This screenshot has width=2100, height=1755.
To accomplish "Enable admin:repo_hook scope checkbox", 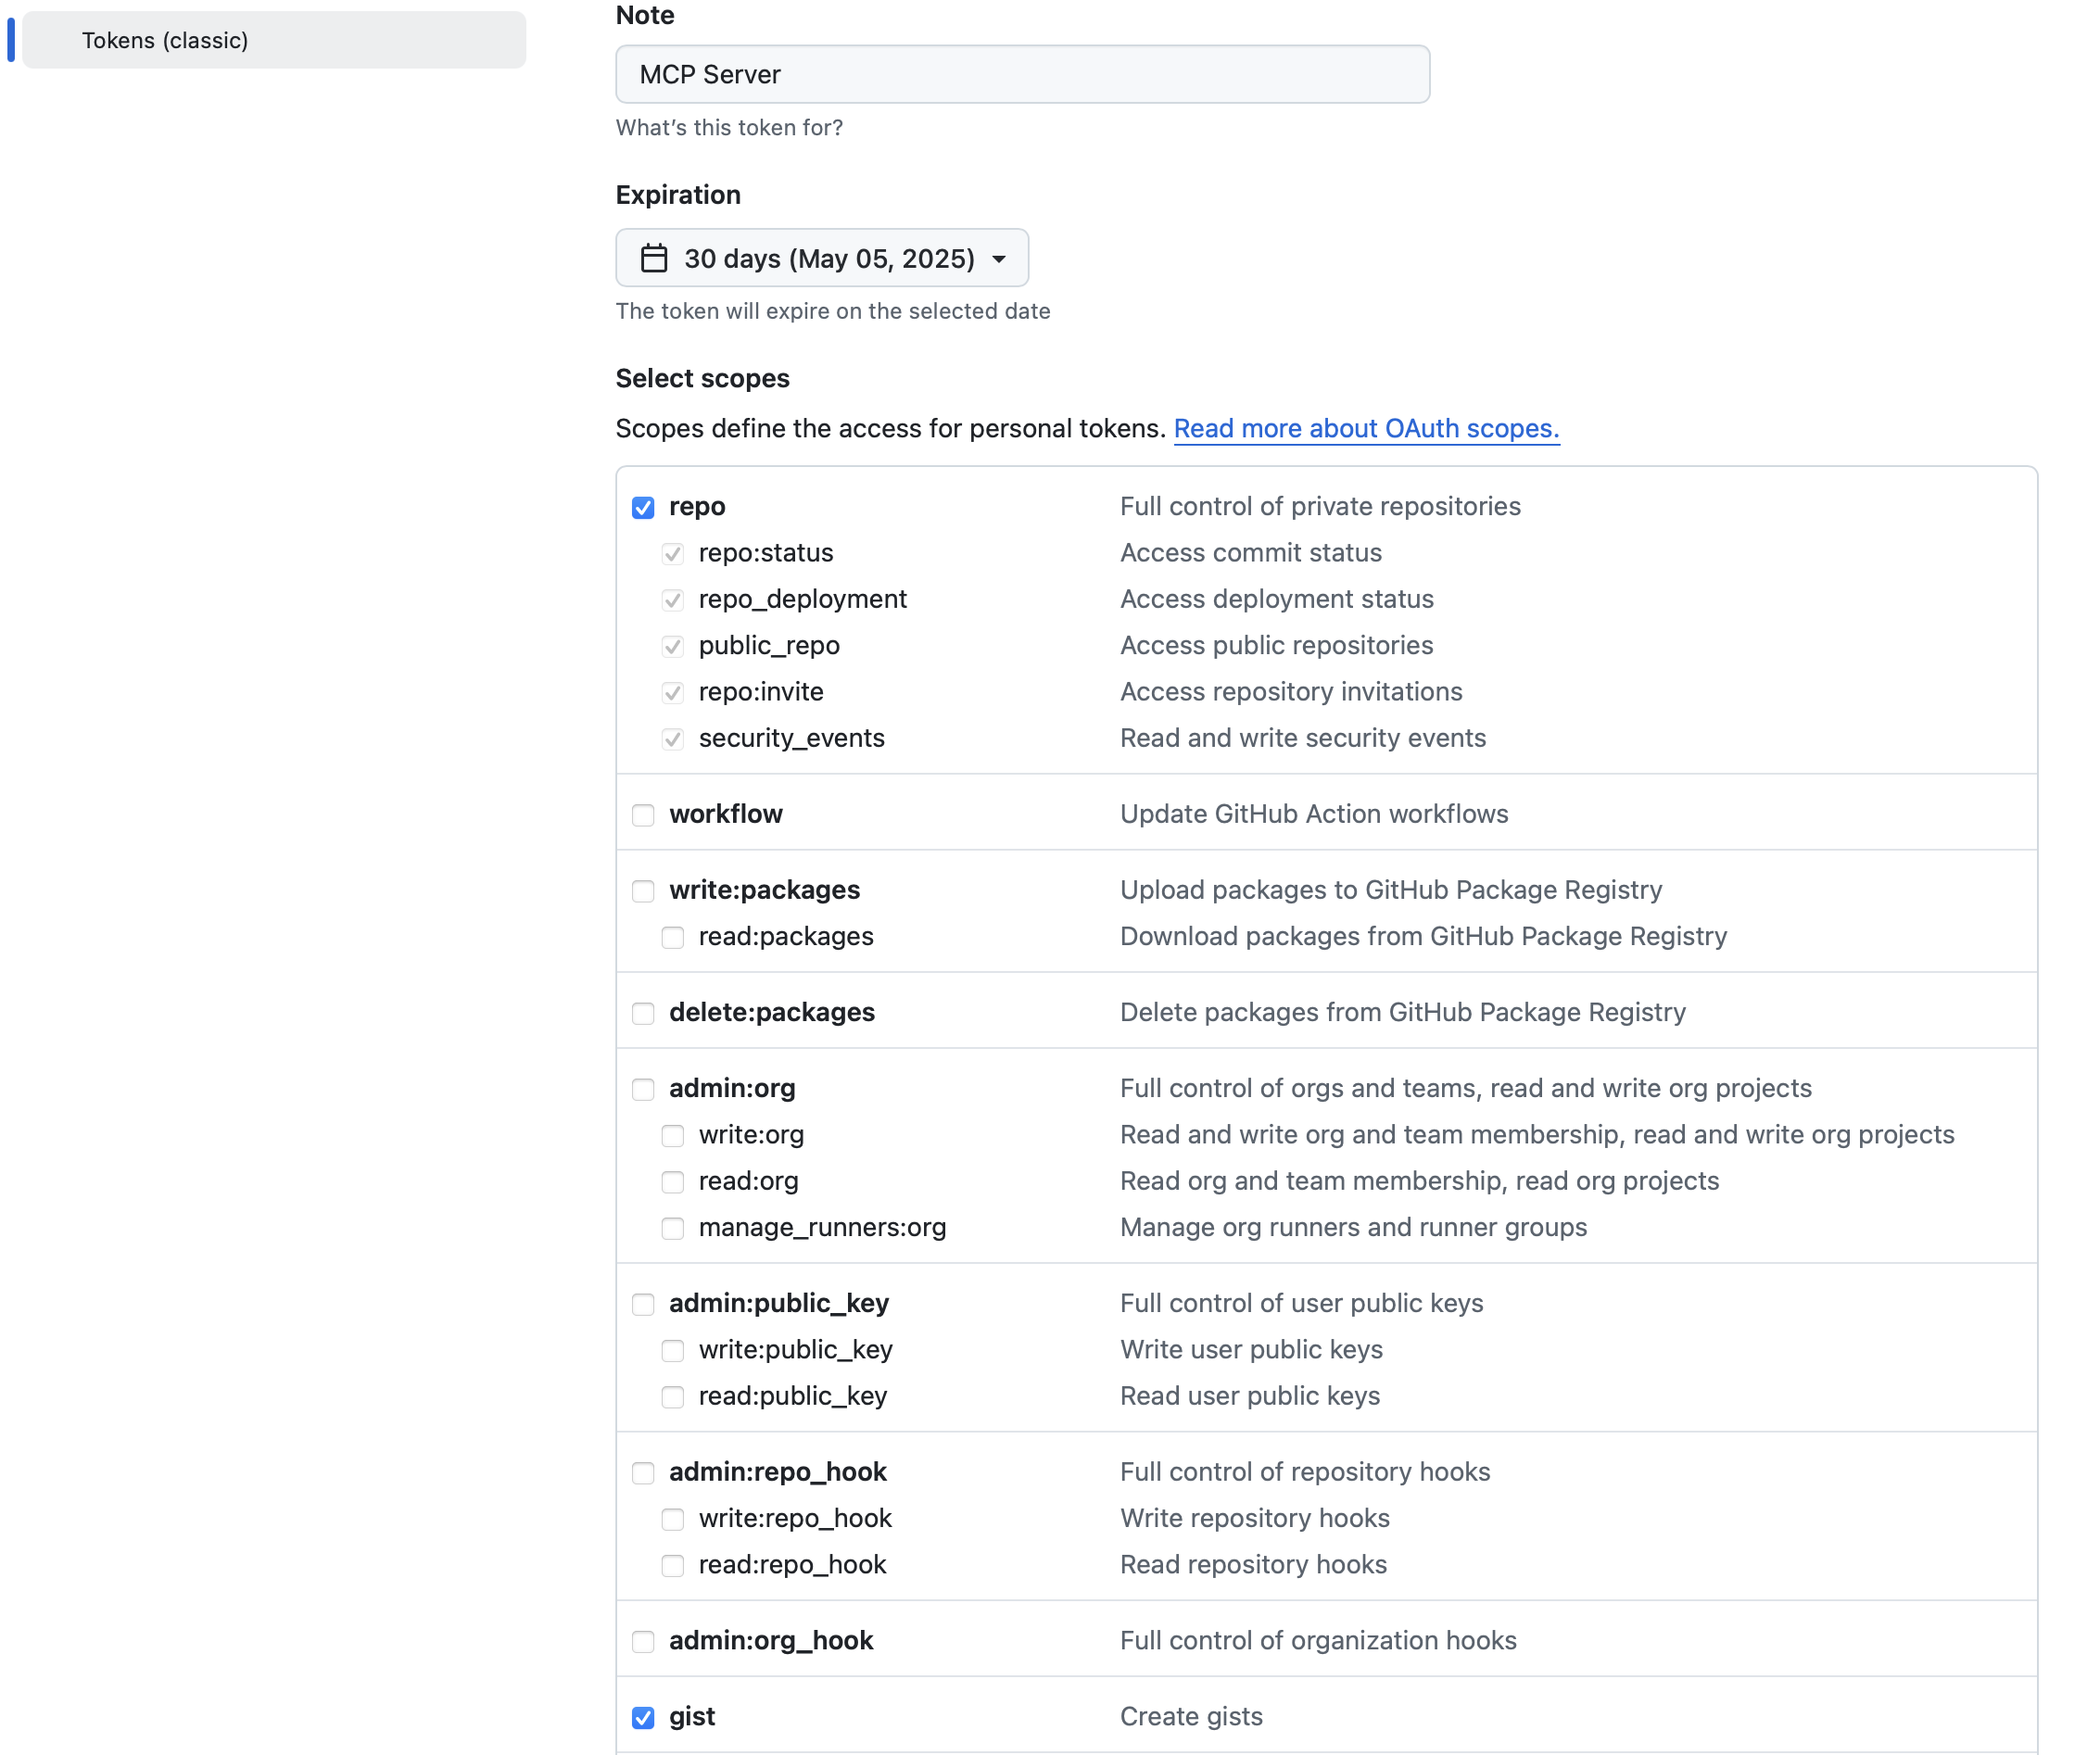I will pos(643,1473).
